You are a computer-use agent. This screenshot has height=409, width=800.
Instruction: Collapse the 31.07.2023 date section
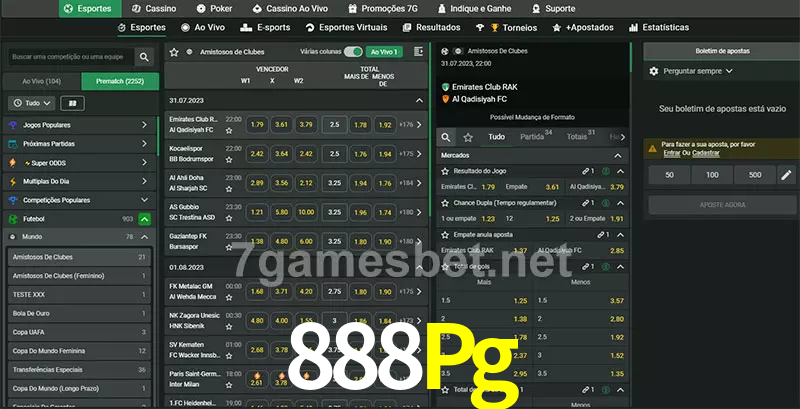tap(419, 100)
